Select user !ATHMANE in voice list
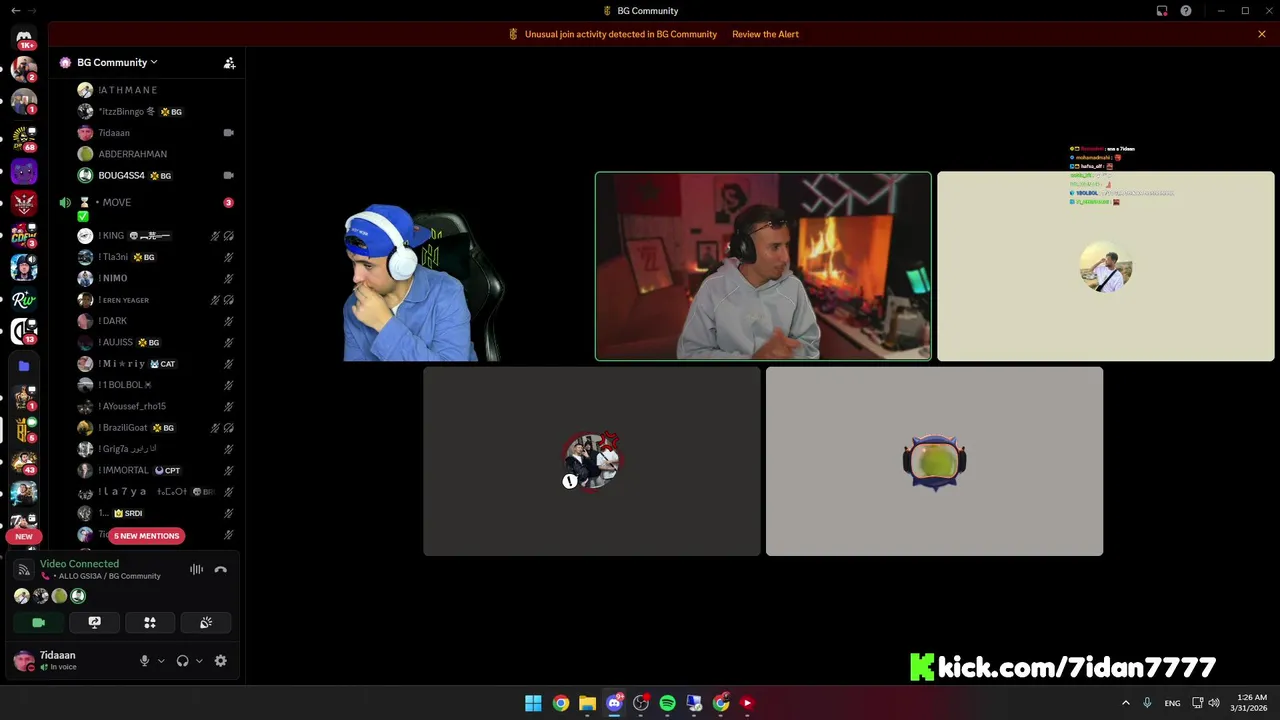1280x720 pixels. coord(158,90)
